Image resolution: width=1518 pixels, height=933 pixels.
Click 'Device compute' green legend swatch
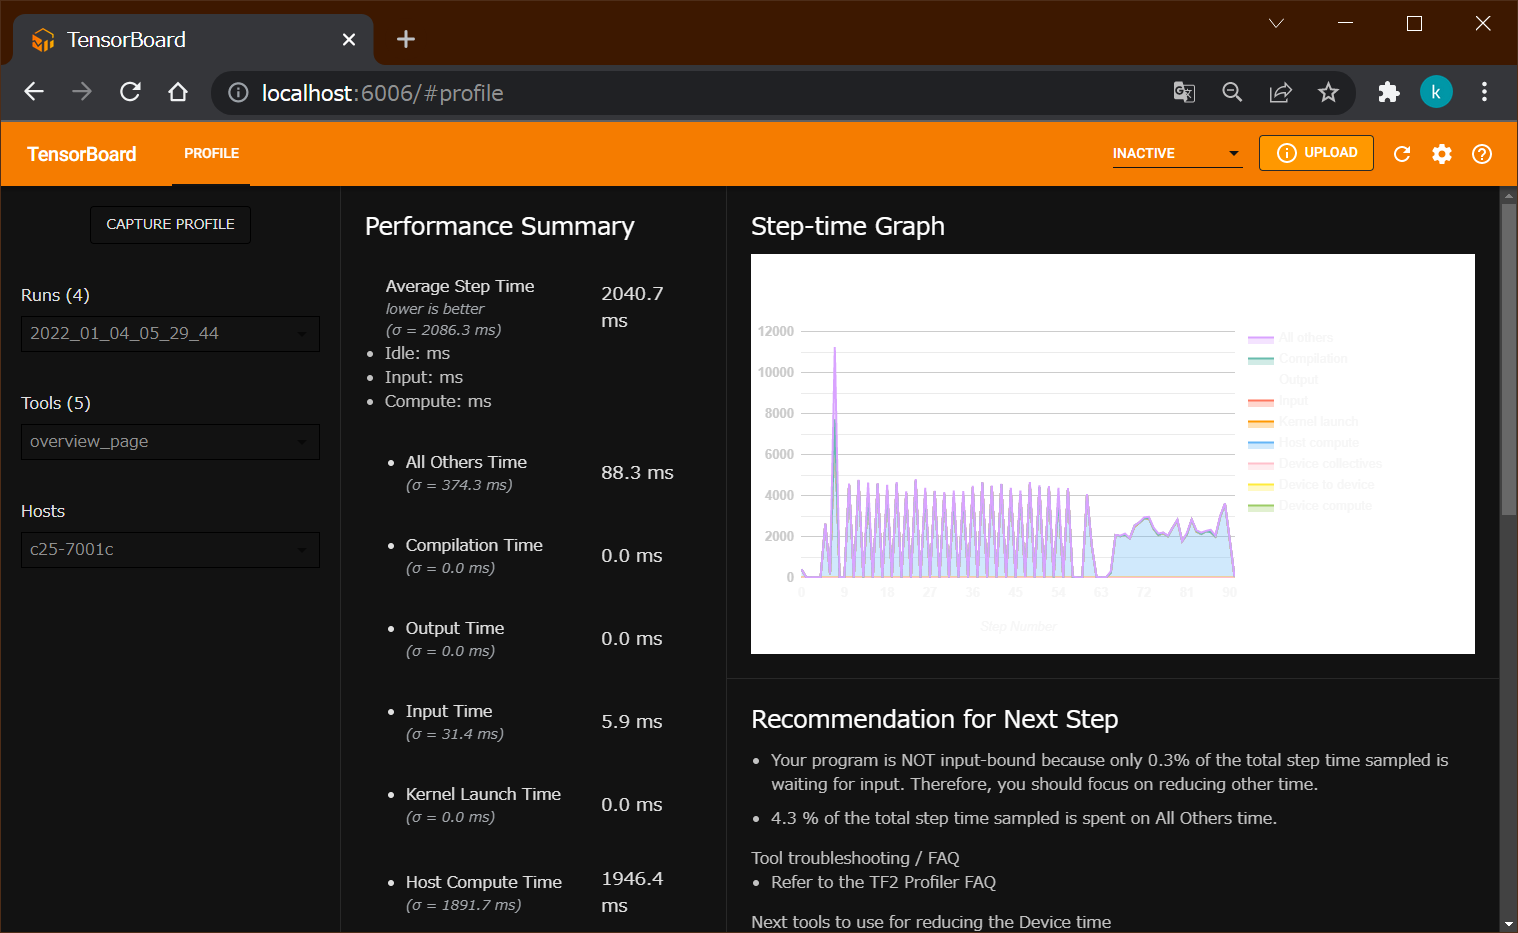[1260, 507]
